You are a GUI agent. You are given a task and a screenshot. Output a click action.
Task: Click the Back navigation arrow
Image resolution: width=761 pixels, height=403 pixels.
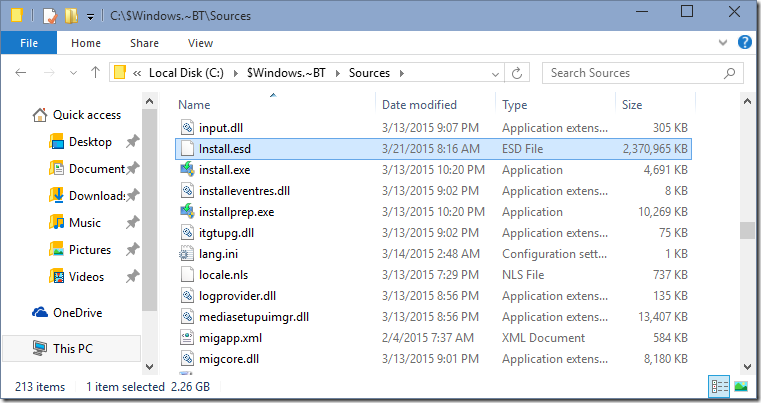click(23, 73)
